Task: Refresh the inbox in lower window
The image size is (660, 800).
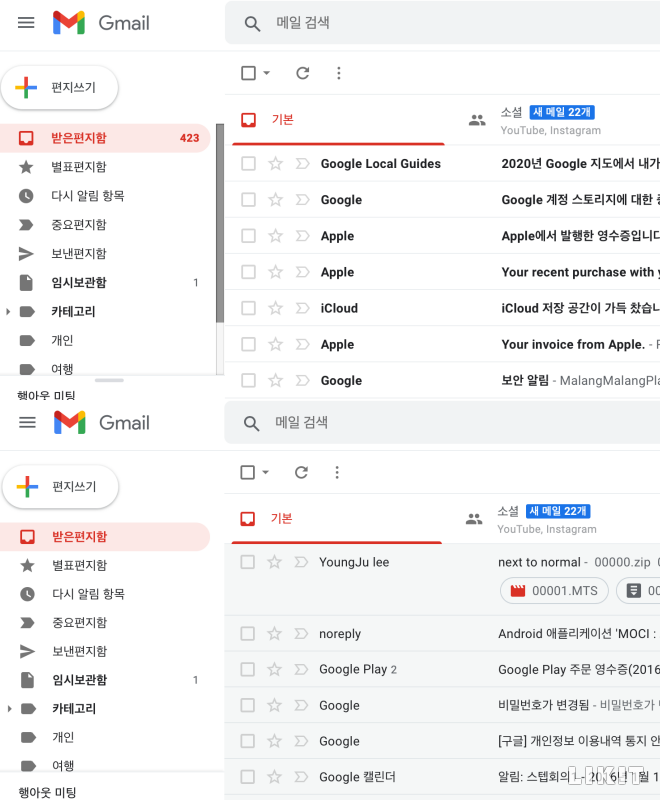Action: (x=301, y=472)
